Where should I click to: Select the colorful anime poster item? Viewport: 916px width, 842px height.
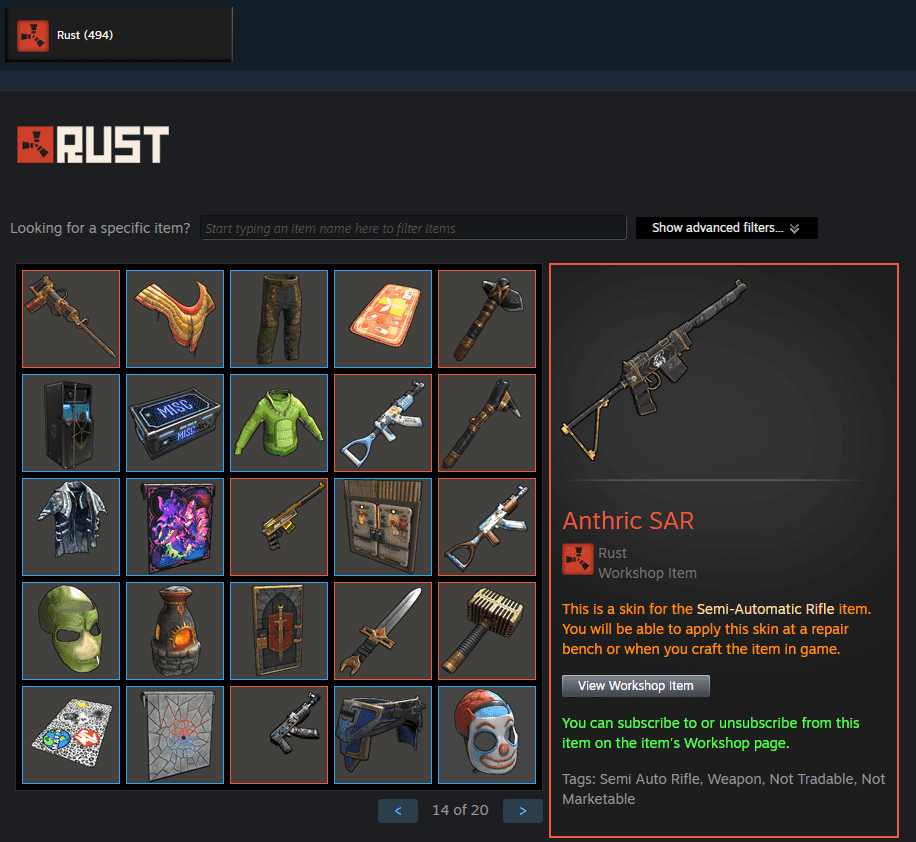[x=175, y=527]
